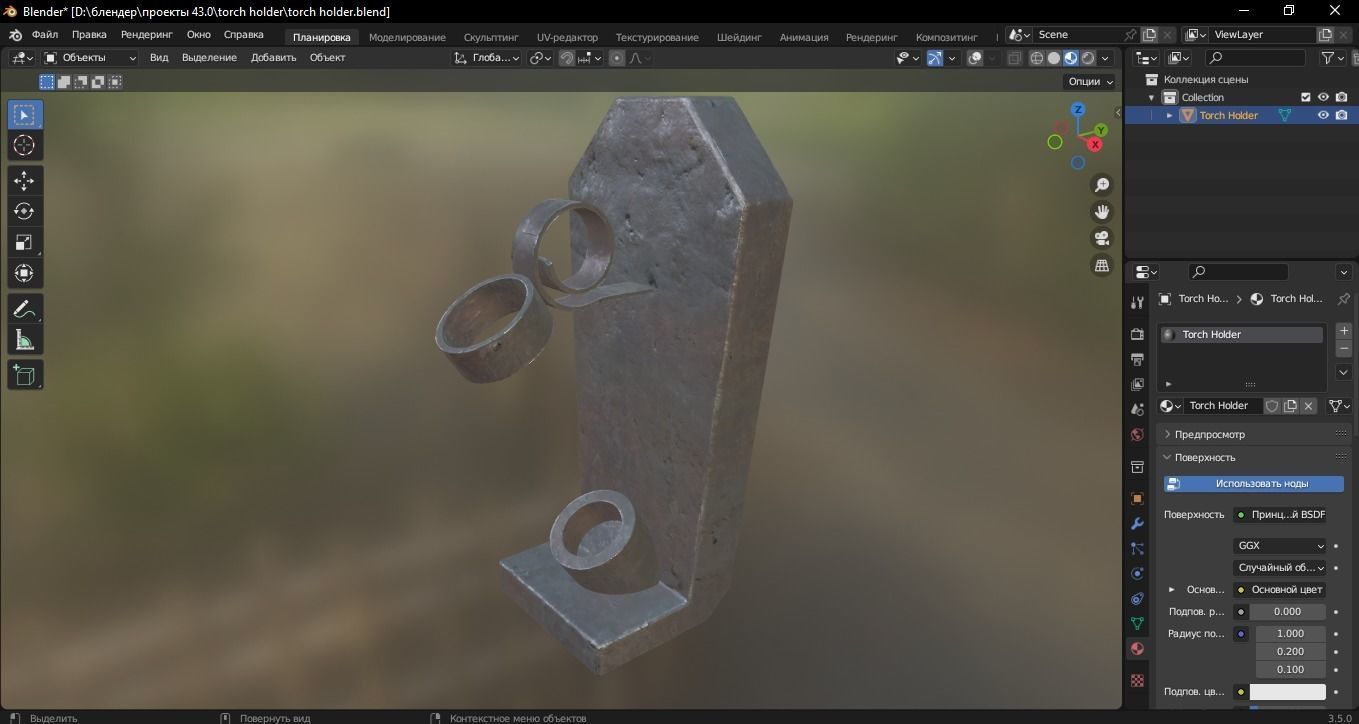Switch to solid viewport shading
Viewport: 1359px width, 724px height.
1053,58
